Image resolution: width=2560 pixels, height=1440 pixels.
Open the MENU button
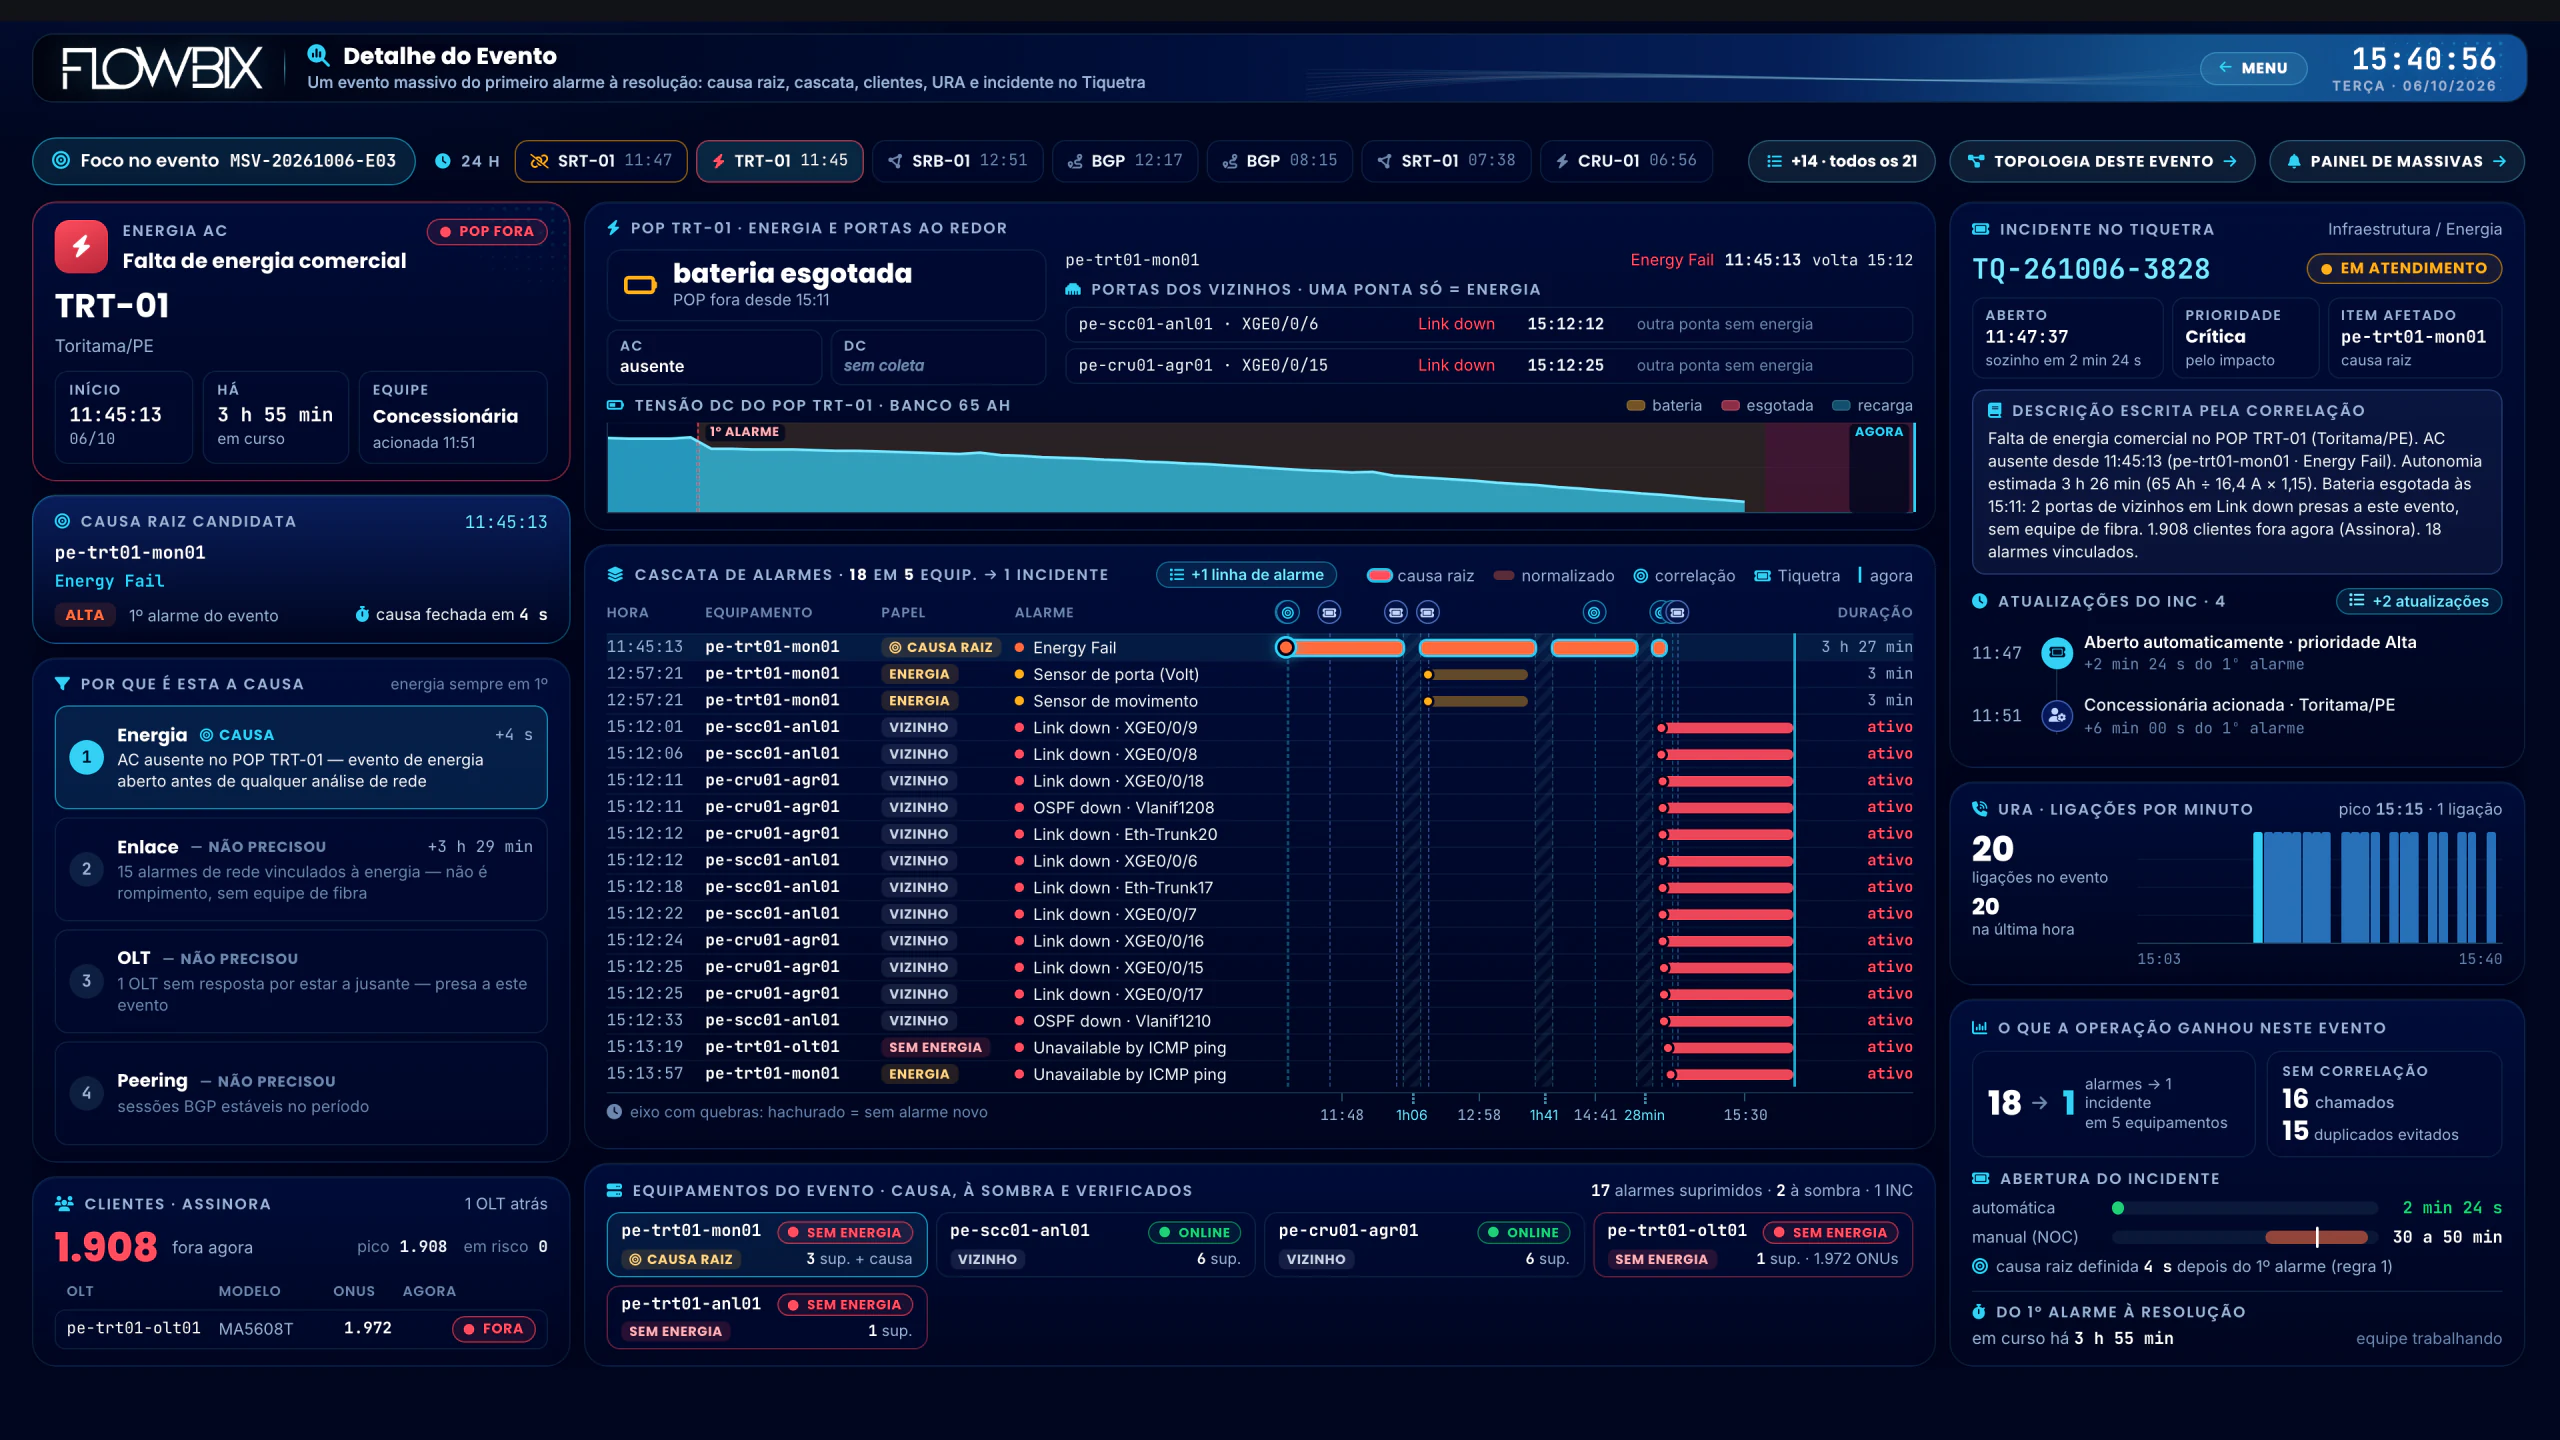(x=2254, y=68)
